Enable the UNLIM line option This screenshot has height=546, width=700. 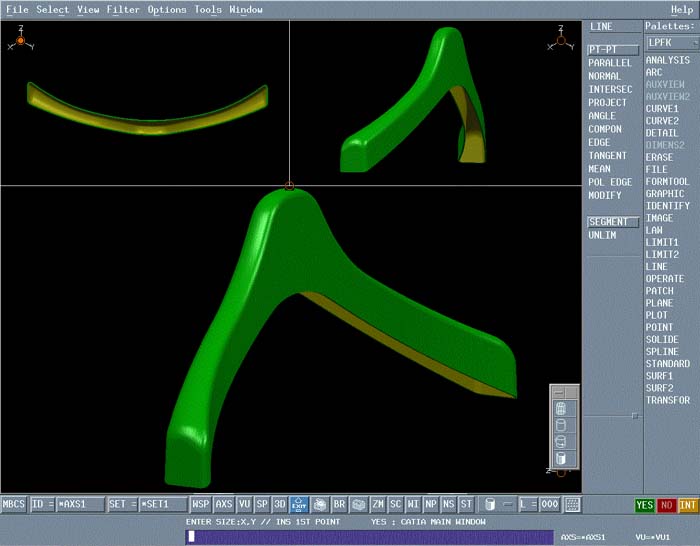coord(602,235)
